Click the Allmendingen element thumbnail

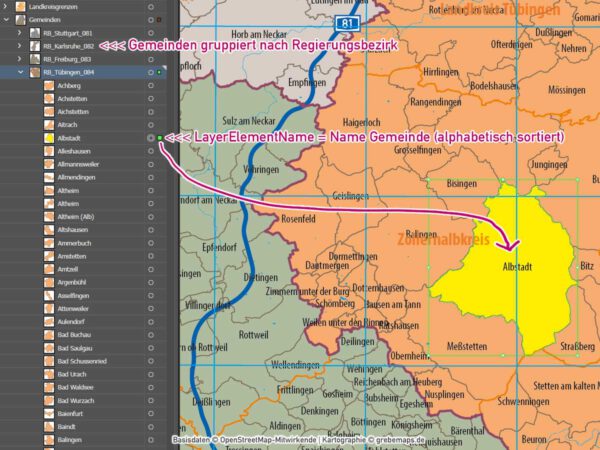[49, 177]
